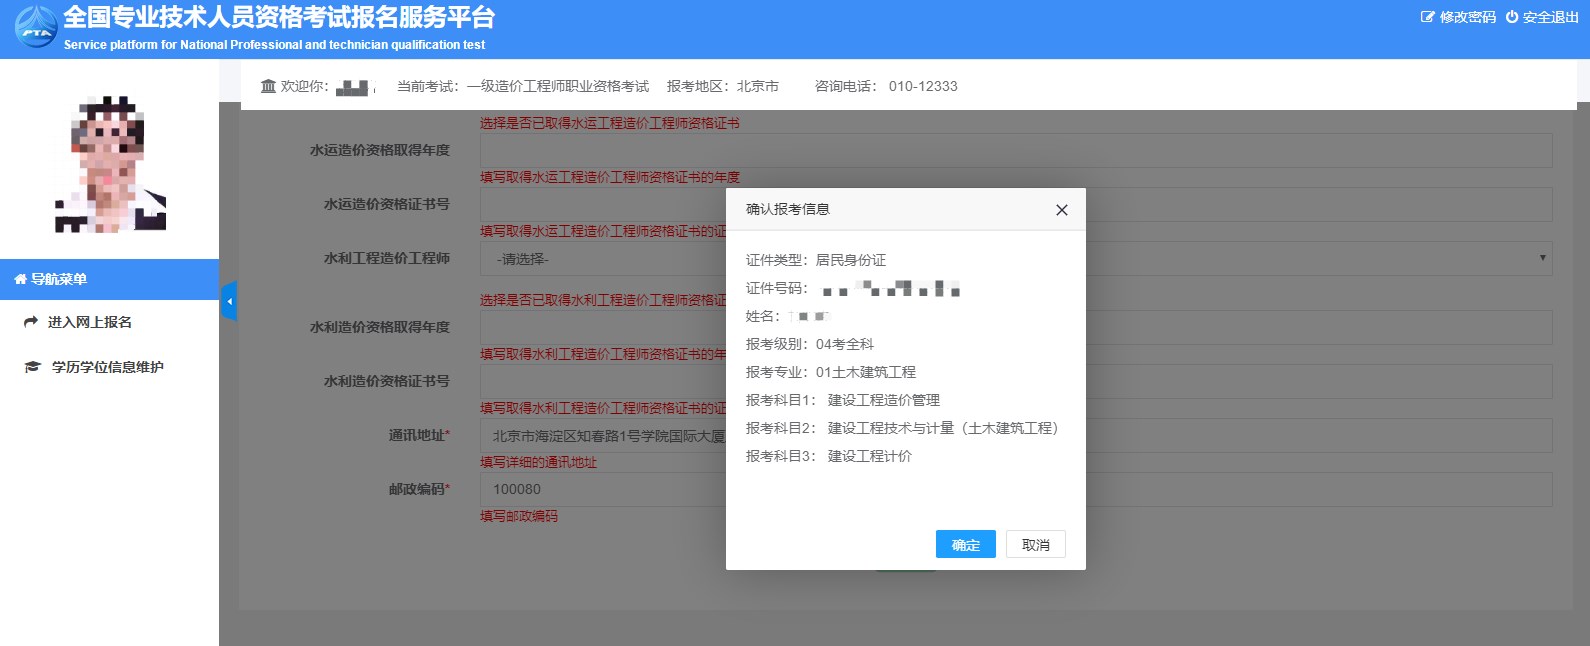Click the 水运造价资格取得年度 input field
1590x646 pixels.
600,151
